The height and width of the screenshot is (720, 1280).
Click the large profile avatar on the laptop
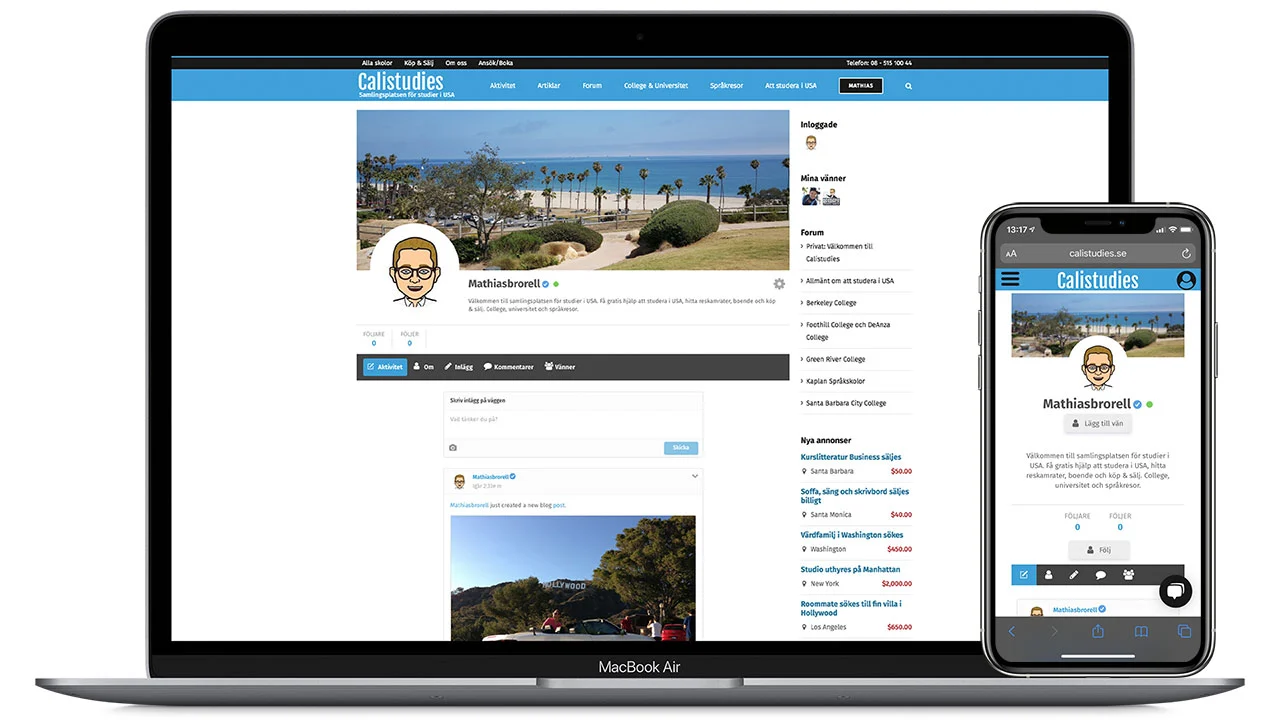click(415, 270)
